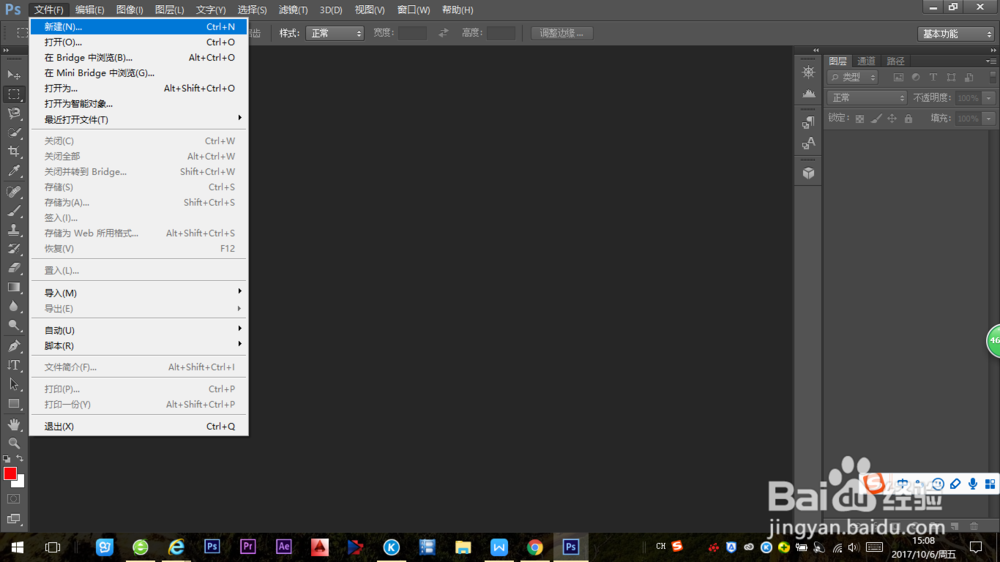The image size is (1000, 562).
Task: Select the Clone Stamp tool
Action: [13, 230]
